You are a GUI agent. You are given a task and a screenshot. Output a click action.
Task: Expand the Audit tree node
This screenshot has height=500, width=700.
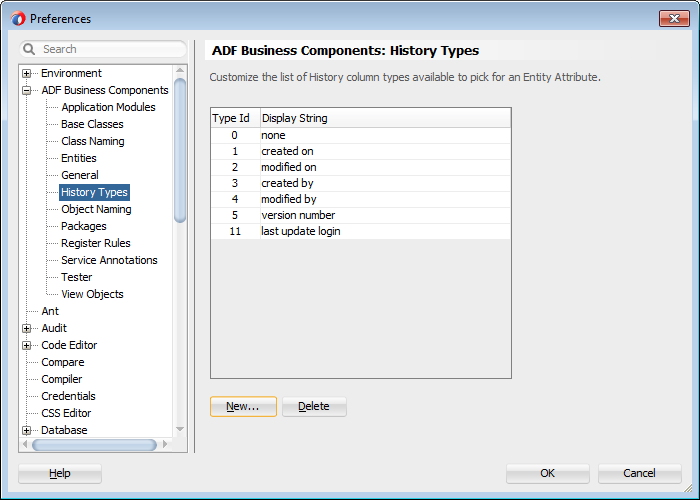coord(26,329)
